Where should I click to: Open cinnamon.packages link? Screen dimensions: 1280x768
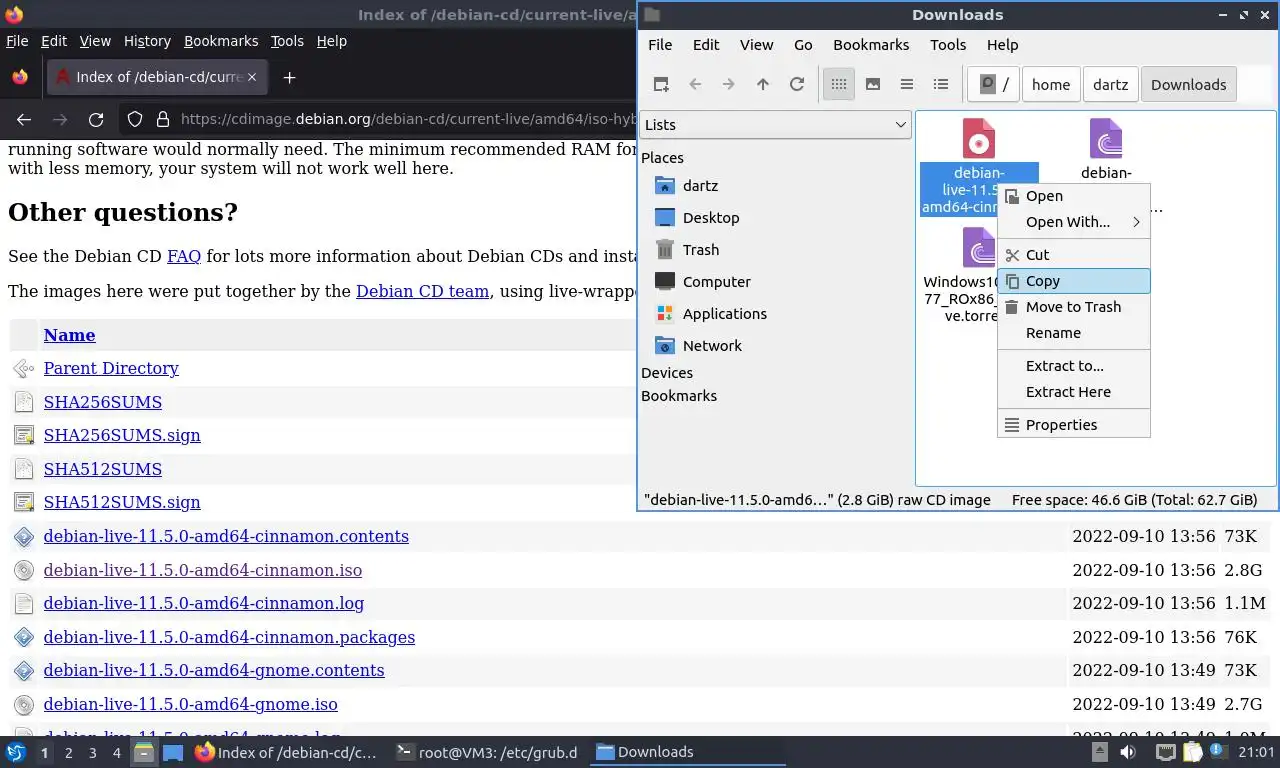[229, 637]
